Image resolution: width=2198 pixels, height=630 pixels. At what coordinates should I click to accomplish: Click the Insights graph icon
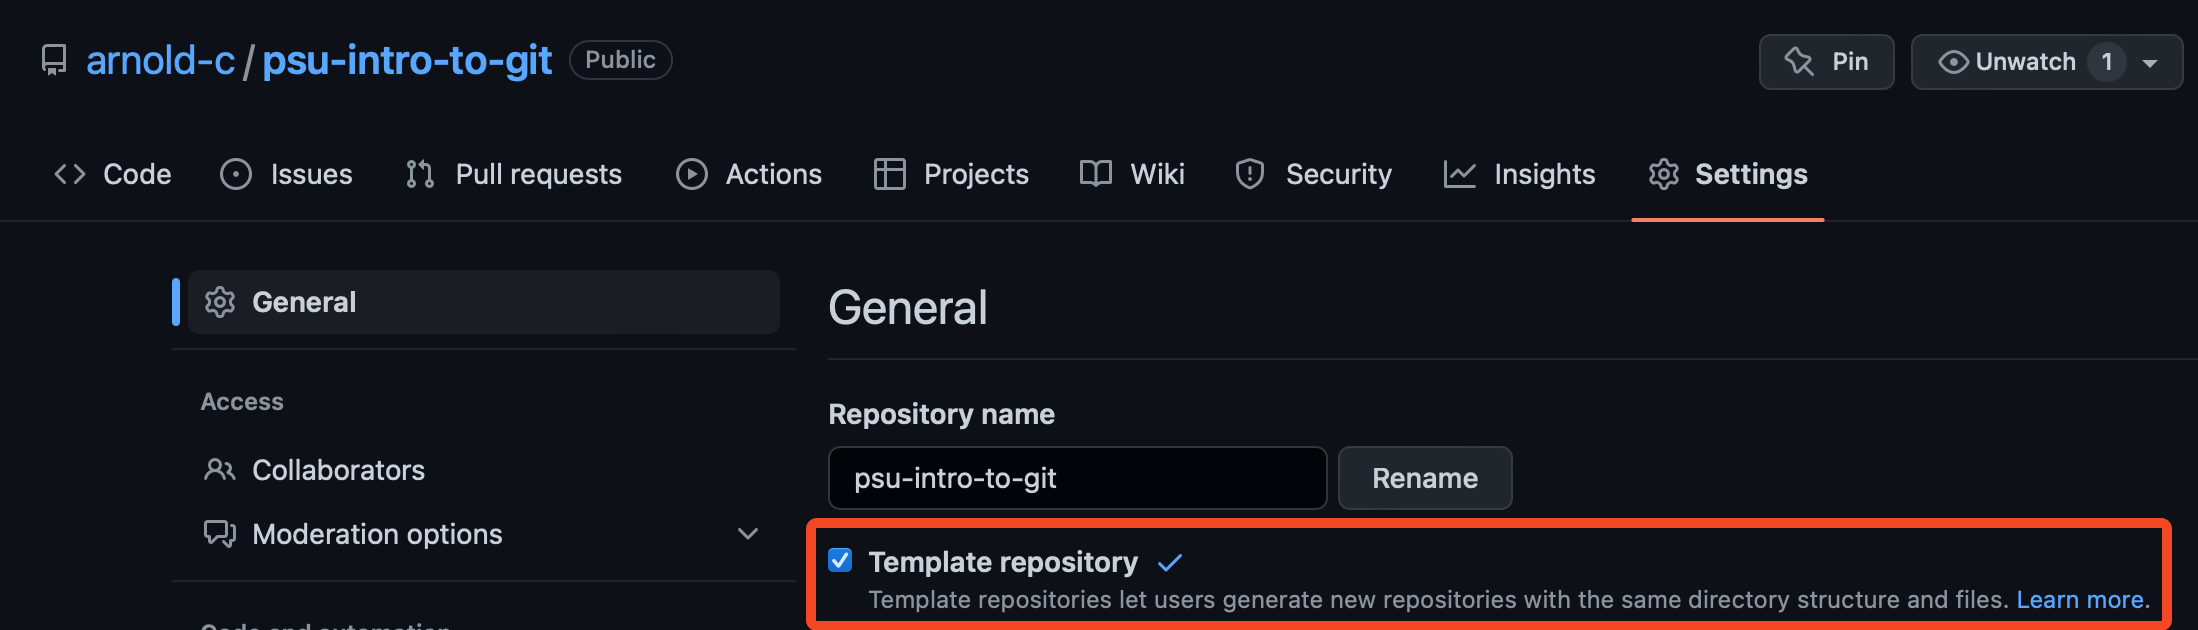1460,174
